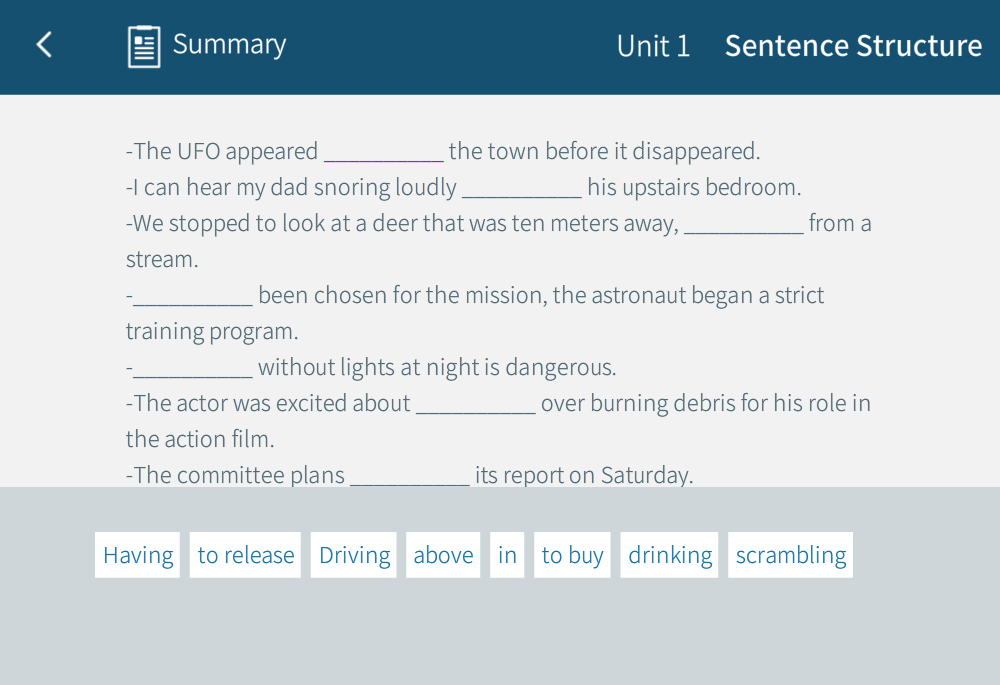The image size is (1000, 685).
Task: Select the blank after 'The committee plans'
Action: click(409, 476)
